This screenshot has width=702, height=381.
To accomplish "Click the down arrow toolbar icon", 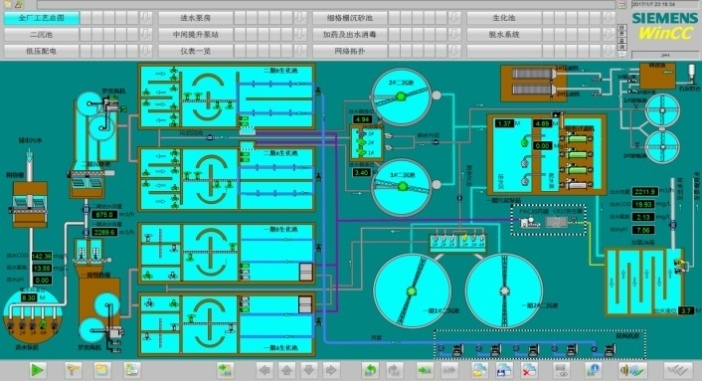I will [308, 370].
